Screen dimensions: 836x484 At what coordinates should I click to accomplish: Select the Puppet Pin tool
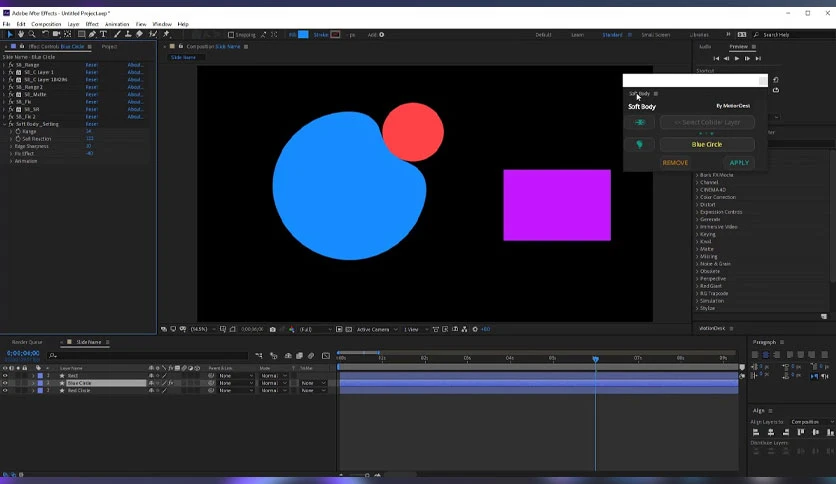click(x=166, y=34)
